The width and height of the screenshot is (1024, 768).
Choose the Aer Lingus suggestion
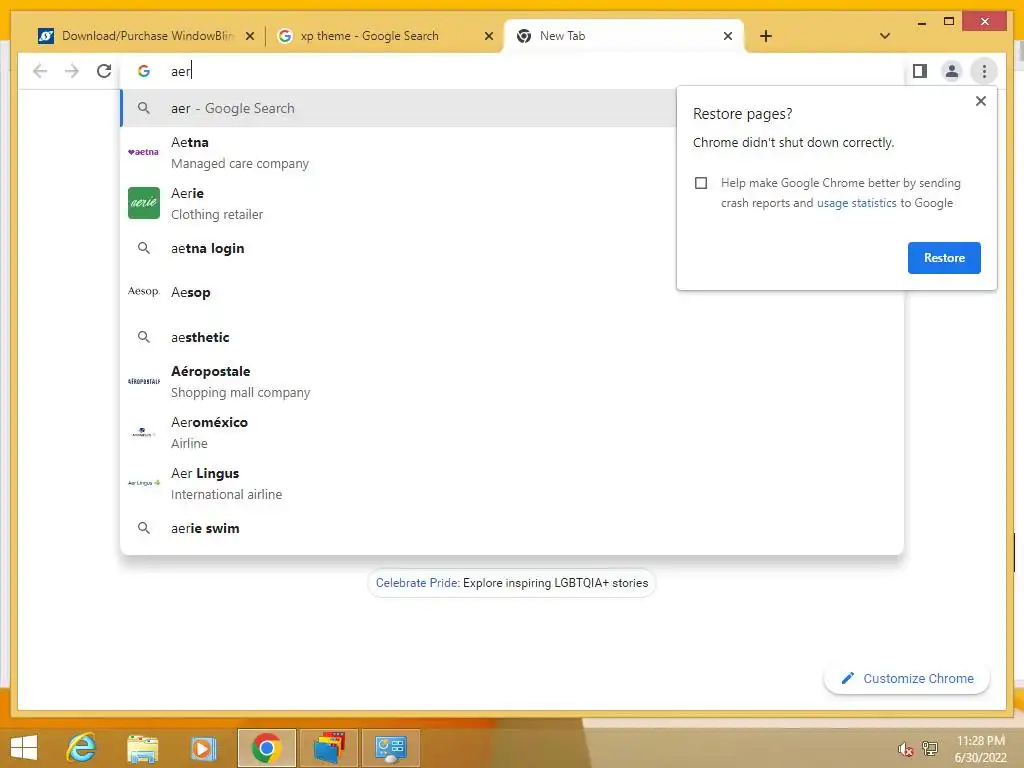click(512, 483)
